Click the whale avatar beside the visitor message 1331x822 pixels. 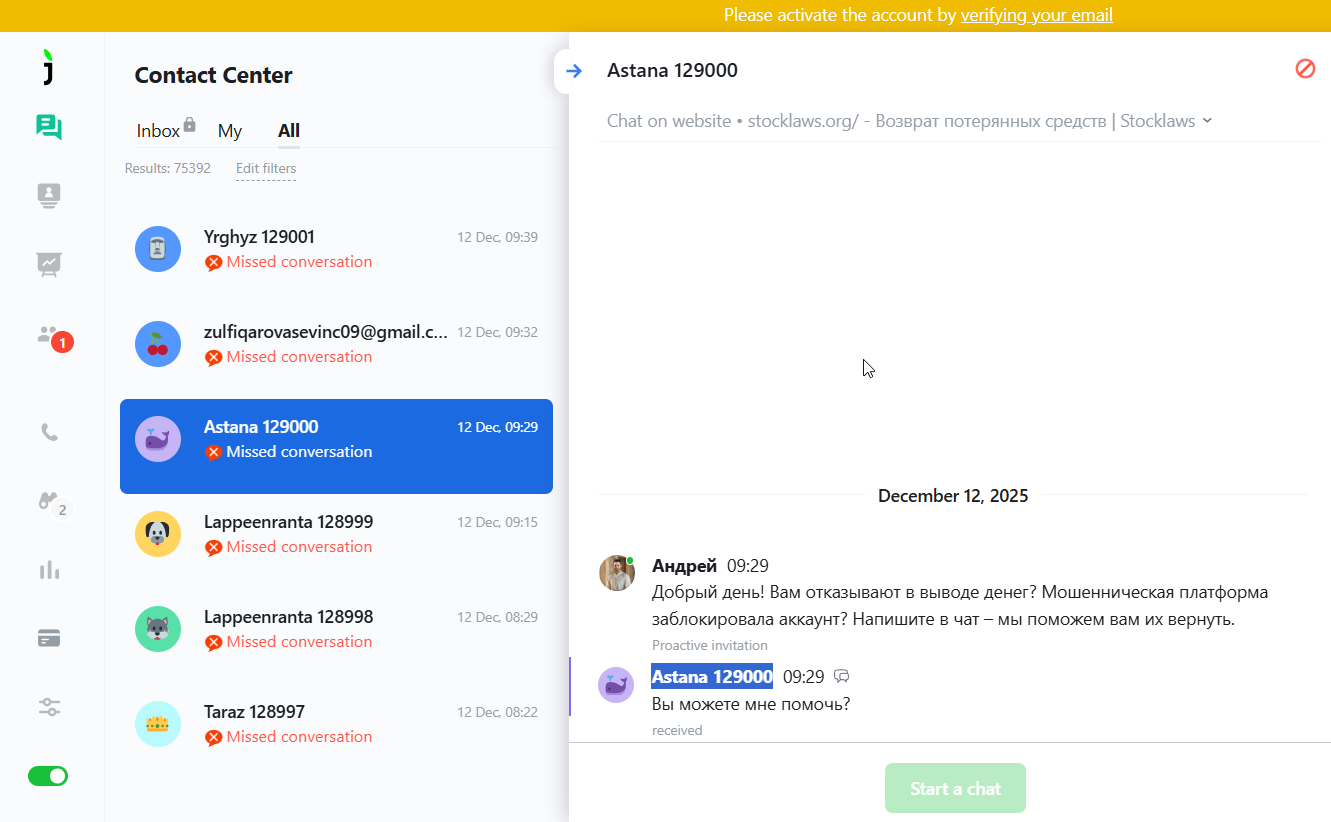click(616, 685)
